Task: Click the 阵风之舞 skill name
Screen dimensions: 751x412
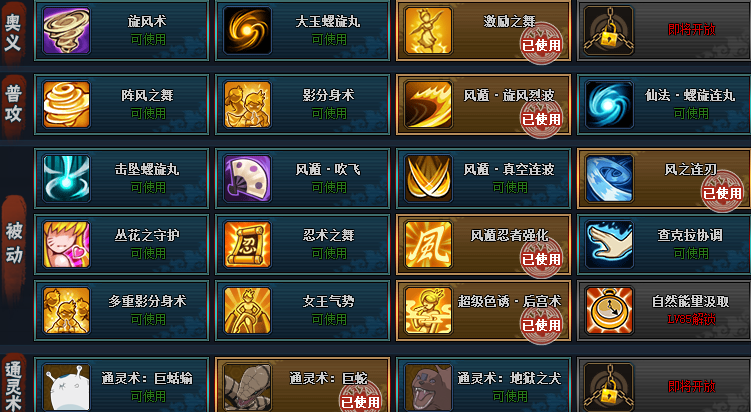Action: [147, 95]
